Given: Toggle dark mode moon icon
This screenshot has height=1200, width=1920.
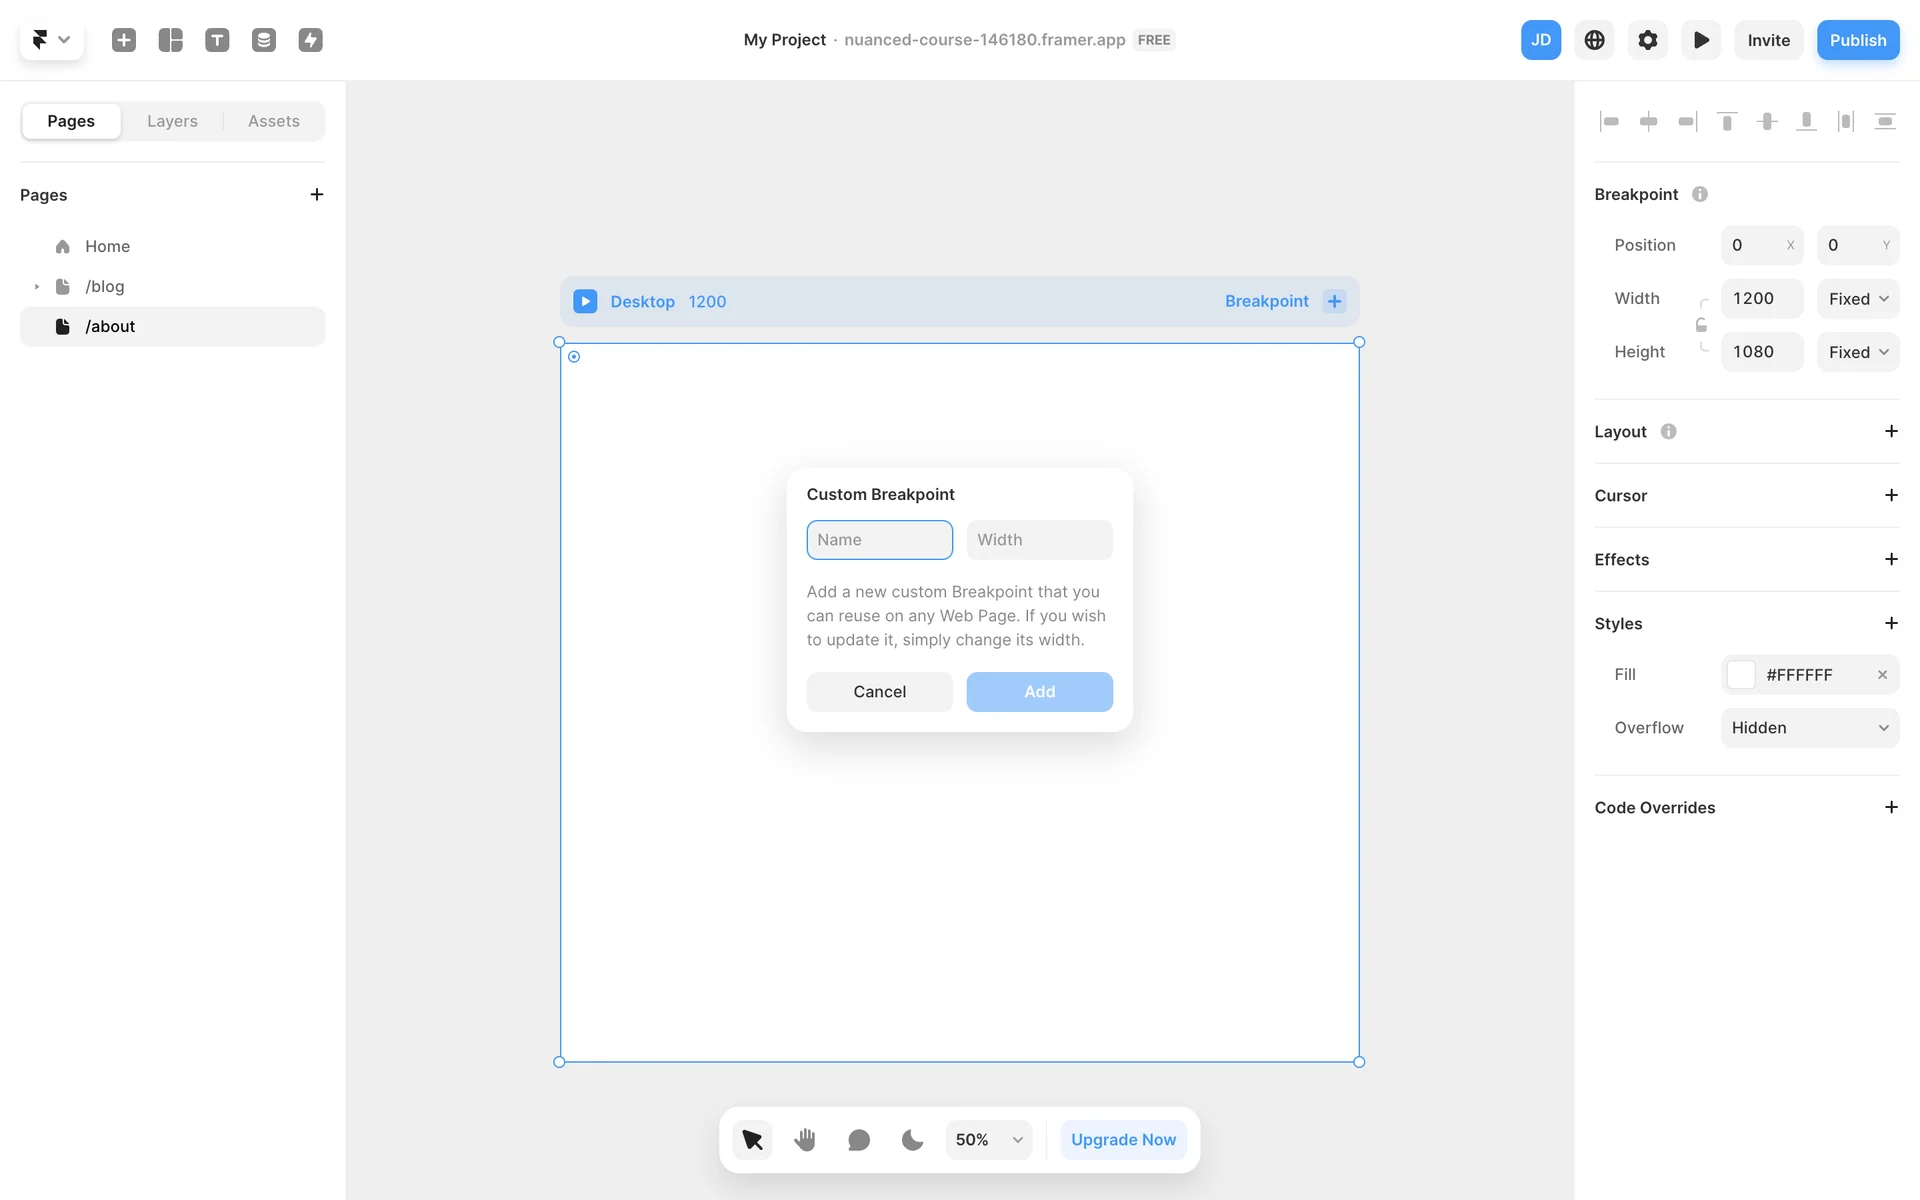Looking at the screenshot, I should click(x=912, y=1140).
